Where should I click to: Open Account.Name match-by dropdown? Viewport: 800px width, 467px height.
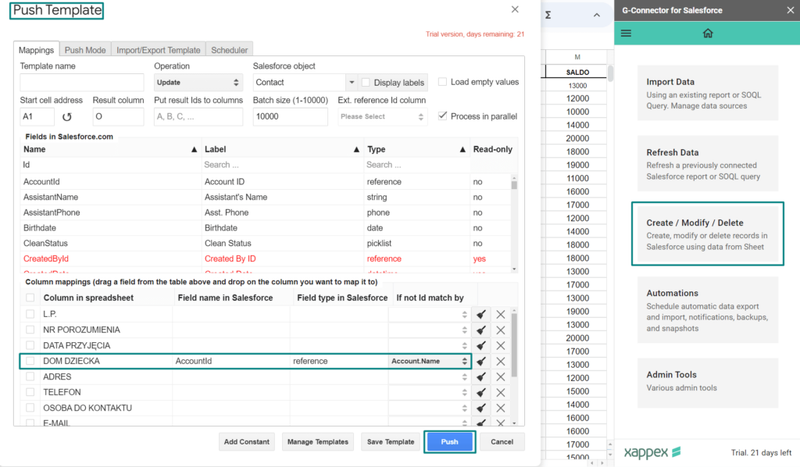tap(429, 361)
